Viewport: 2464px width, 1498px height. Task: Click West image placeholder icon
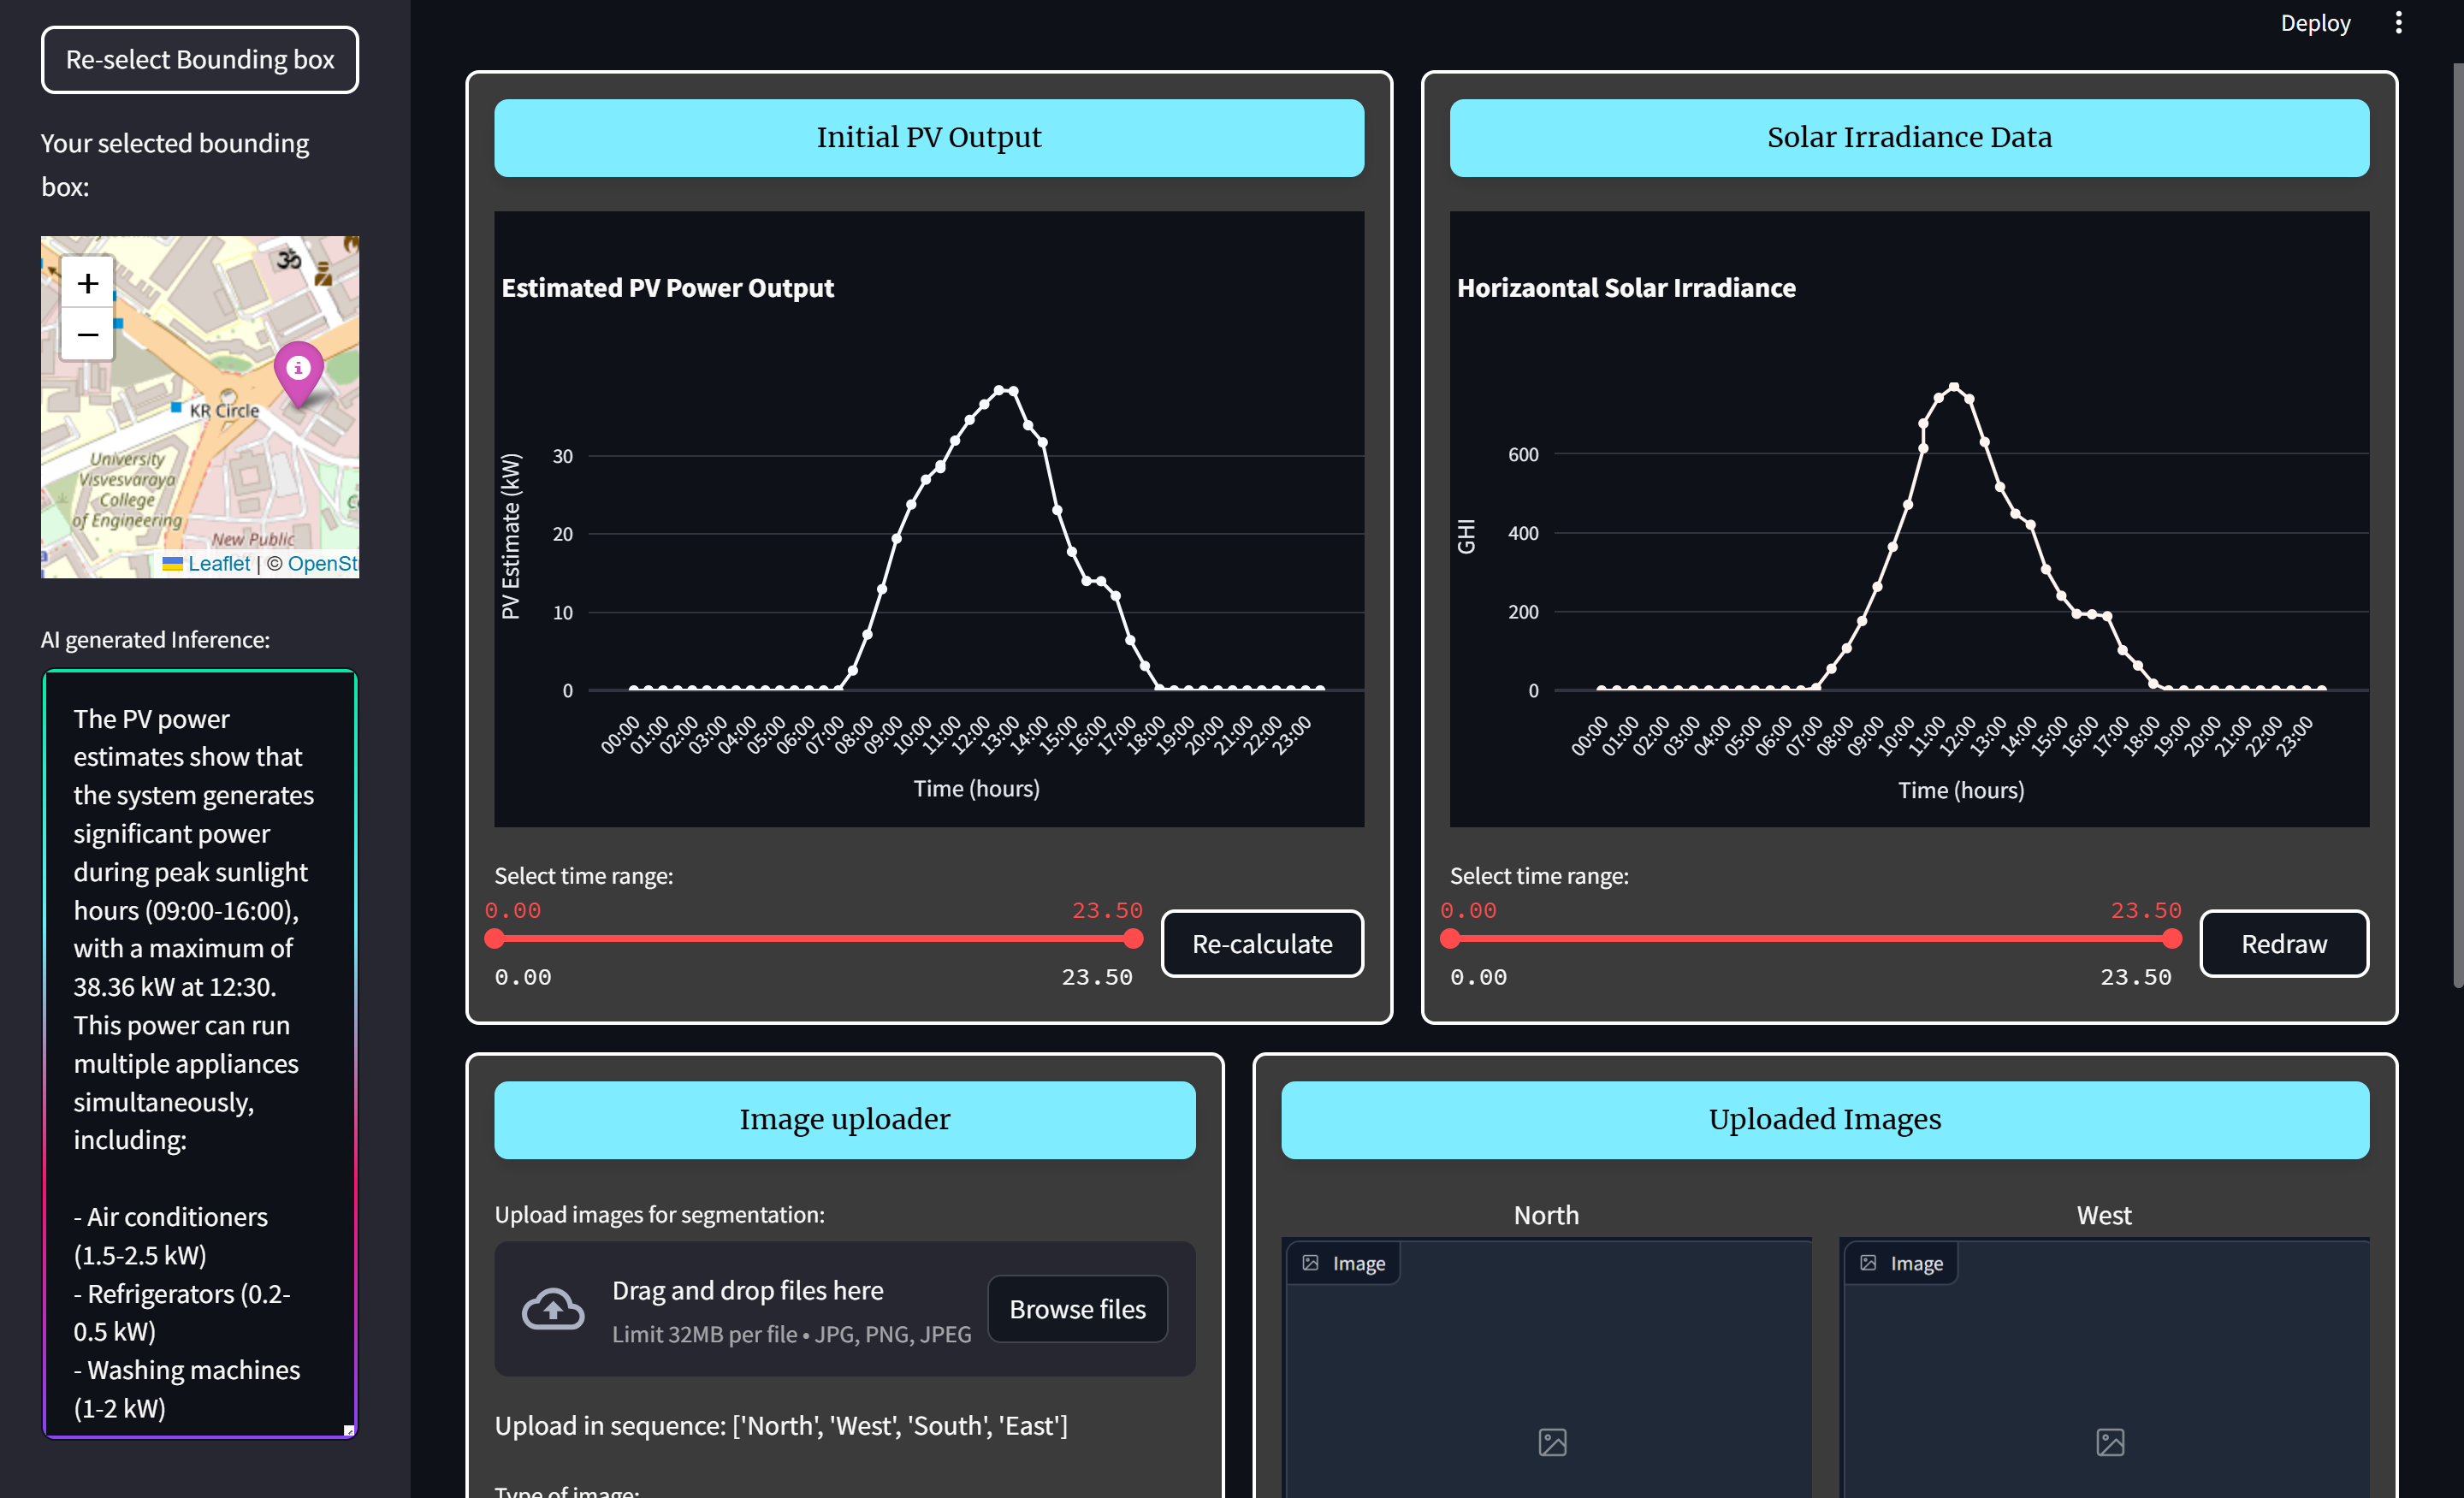pyautogui.click(x=2109, y=1441)
